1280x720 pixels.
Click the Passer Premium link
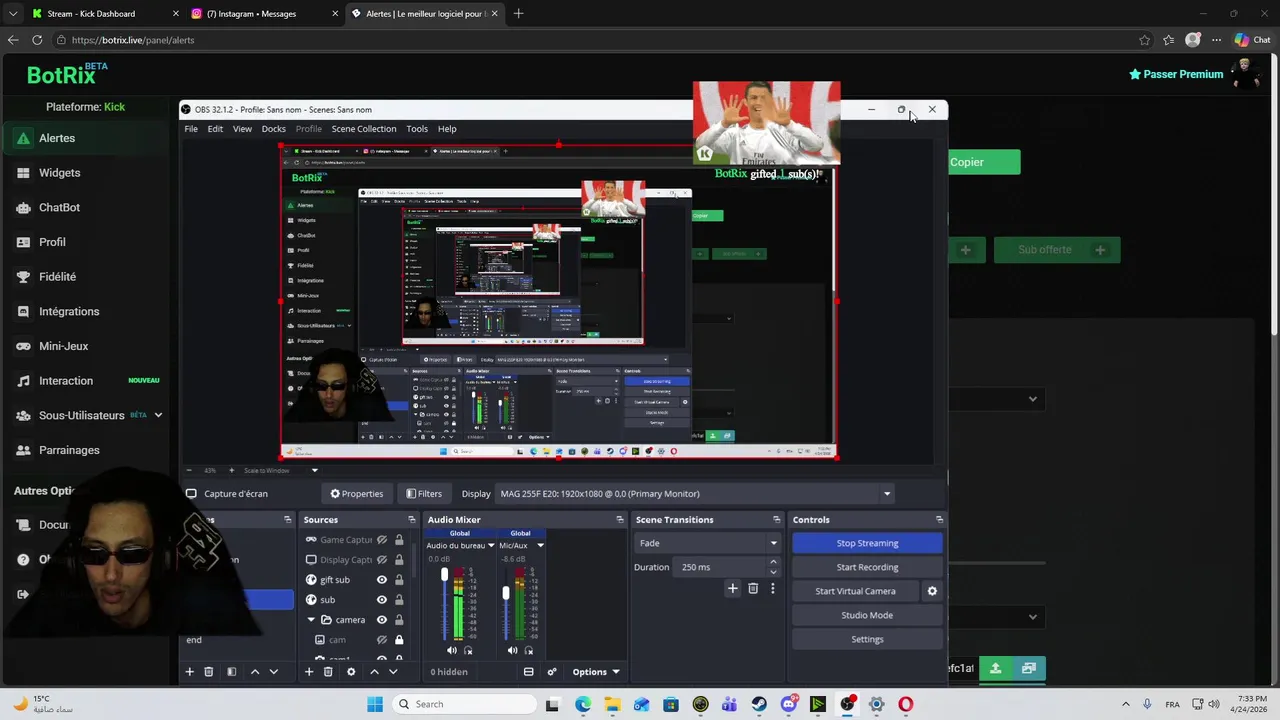coord(1176,74)
